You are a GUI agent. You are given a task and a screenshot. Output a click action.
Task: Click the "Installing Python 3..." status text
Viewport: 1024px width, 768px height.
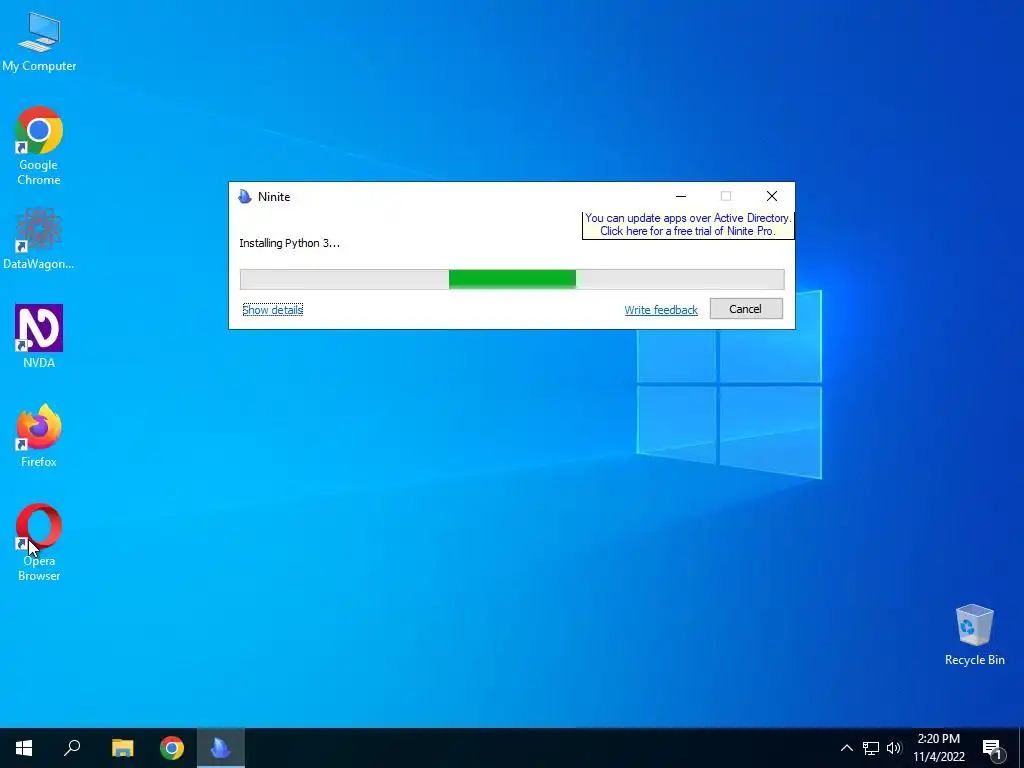[289, 243]
